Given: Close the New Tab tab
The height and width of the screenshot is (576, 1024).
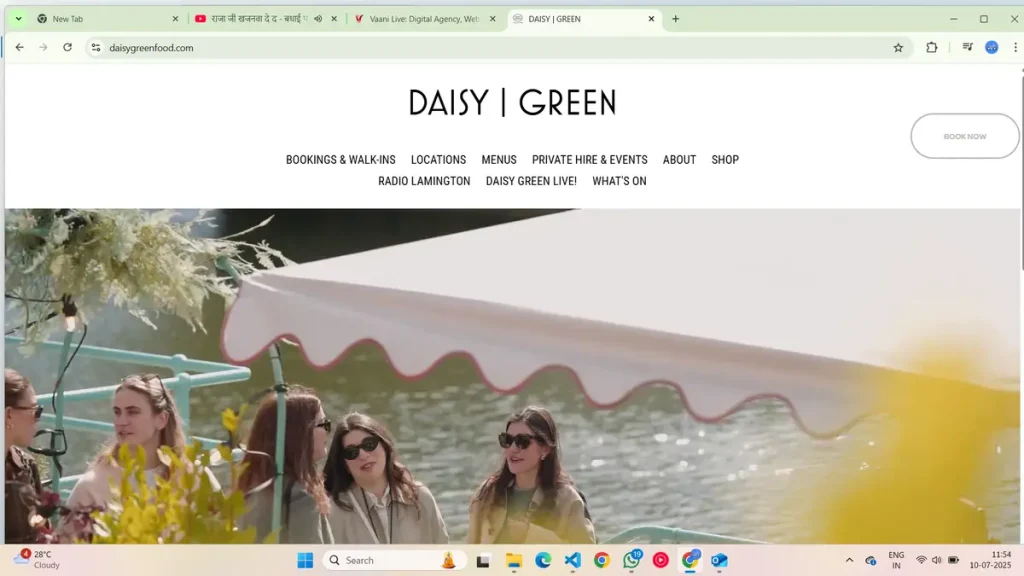Looking at the screenshot, I should click(x=175, y=19).
